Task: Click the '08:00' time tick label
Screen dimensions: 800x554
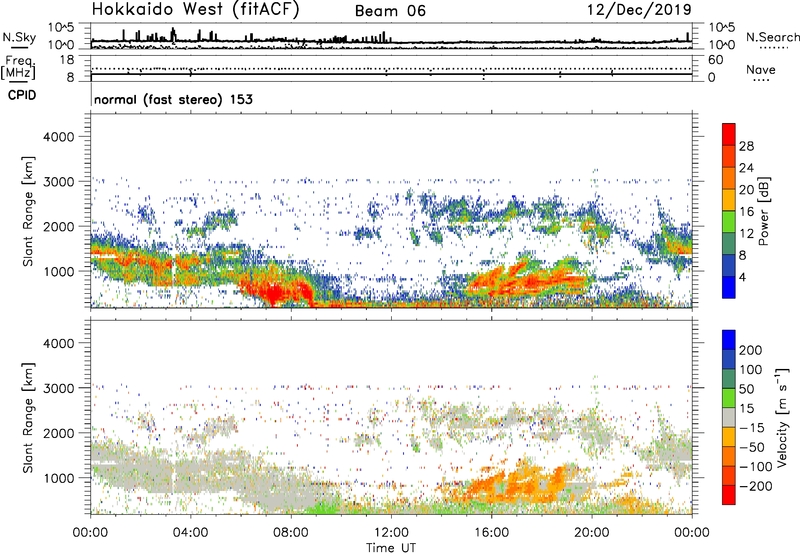Action: (x=290, y=533)
